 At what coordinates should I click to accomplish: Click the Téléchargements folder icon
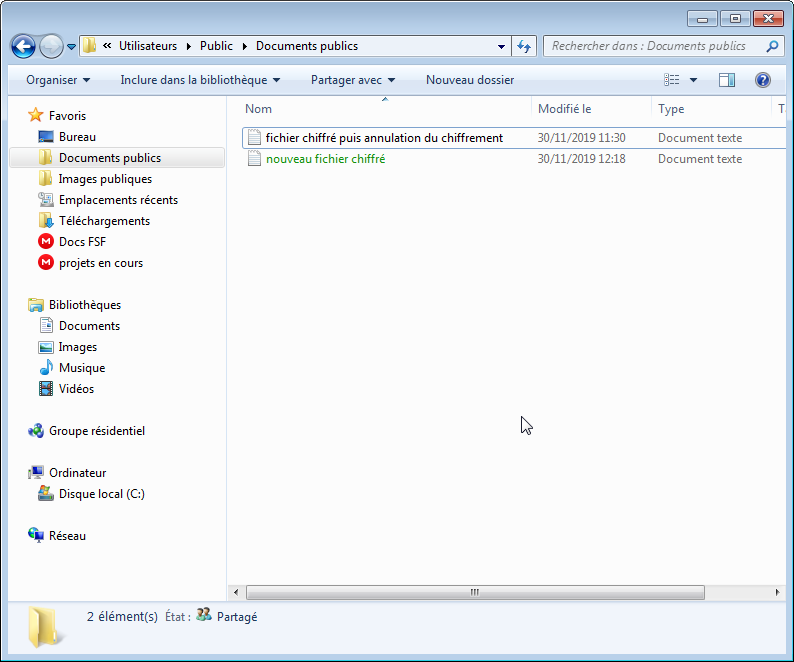click(x=46, y=220)
